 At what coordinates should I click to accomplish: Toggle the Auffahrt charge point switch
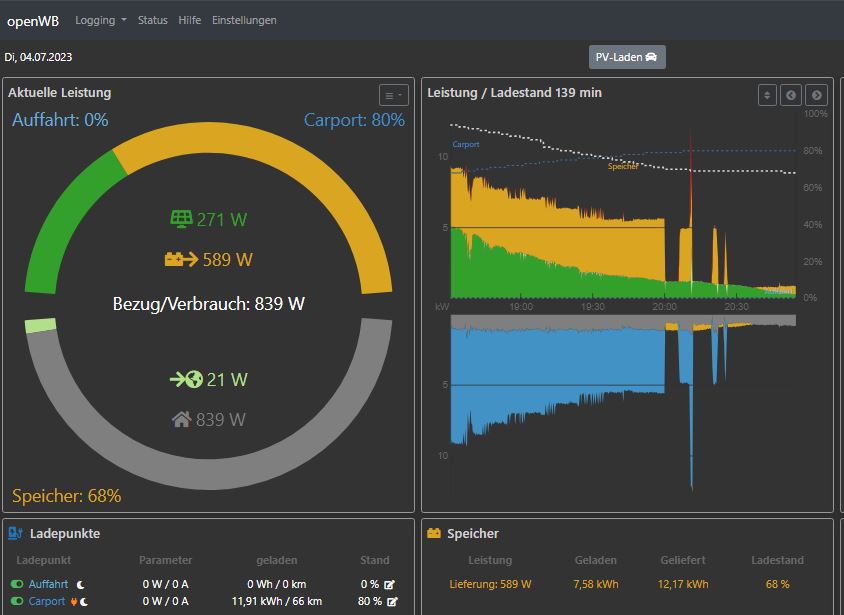click(x=17, y=584)
